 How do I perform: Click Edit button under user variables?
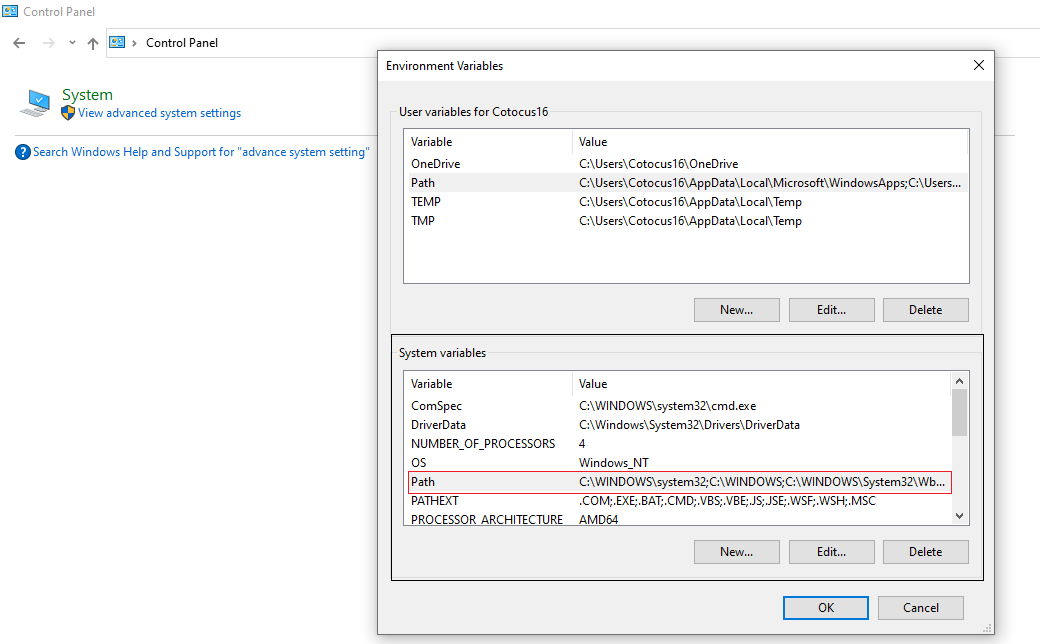click(831, 310)
